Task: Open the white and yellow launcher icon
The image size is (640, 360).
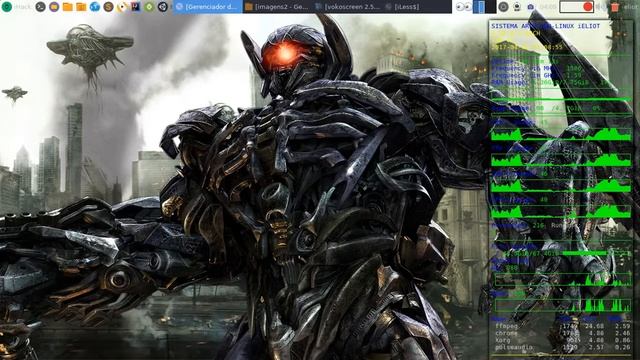Action: click(x=122, y=7)
